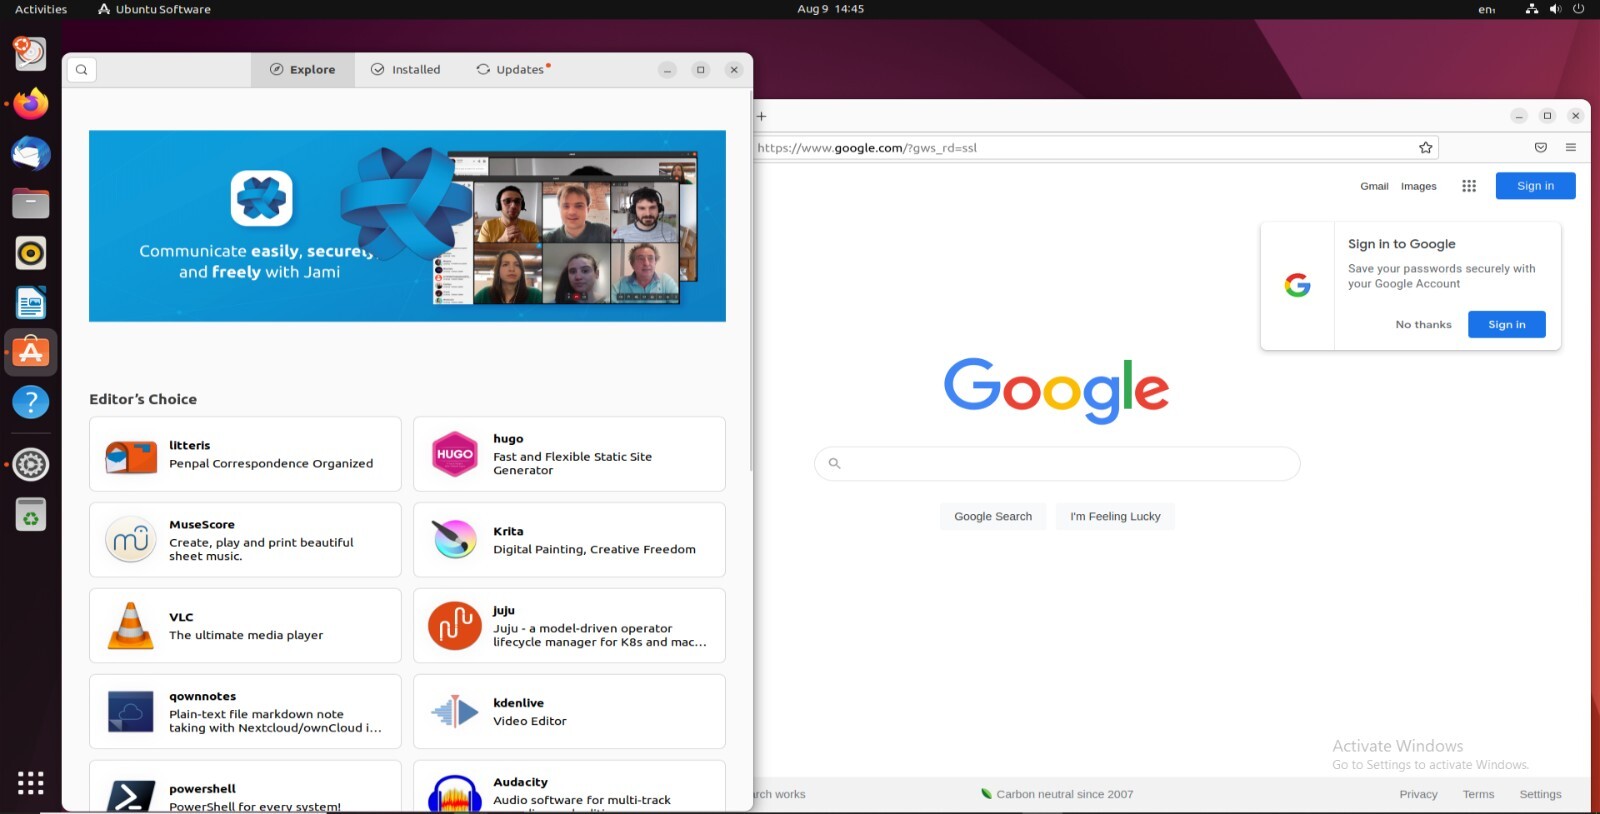Focus the Google search box
Screen dimensions: 1600x814
(1057, 464)
